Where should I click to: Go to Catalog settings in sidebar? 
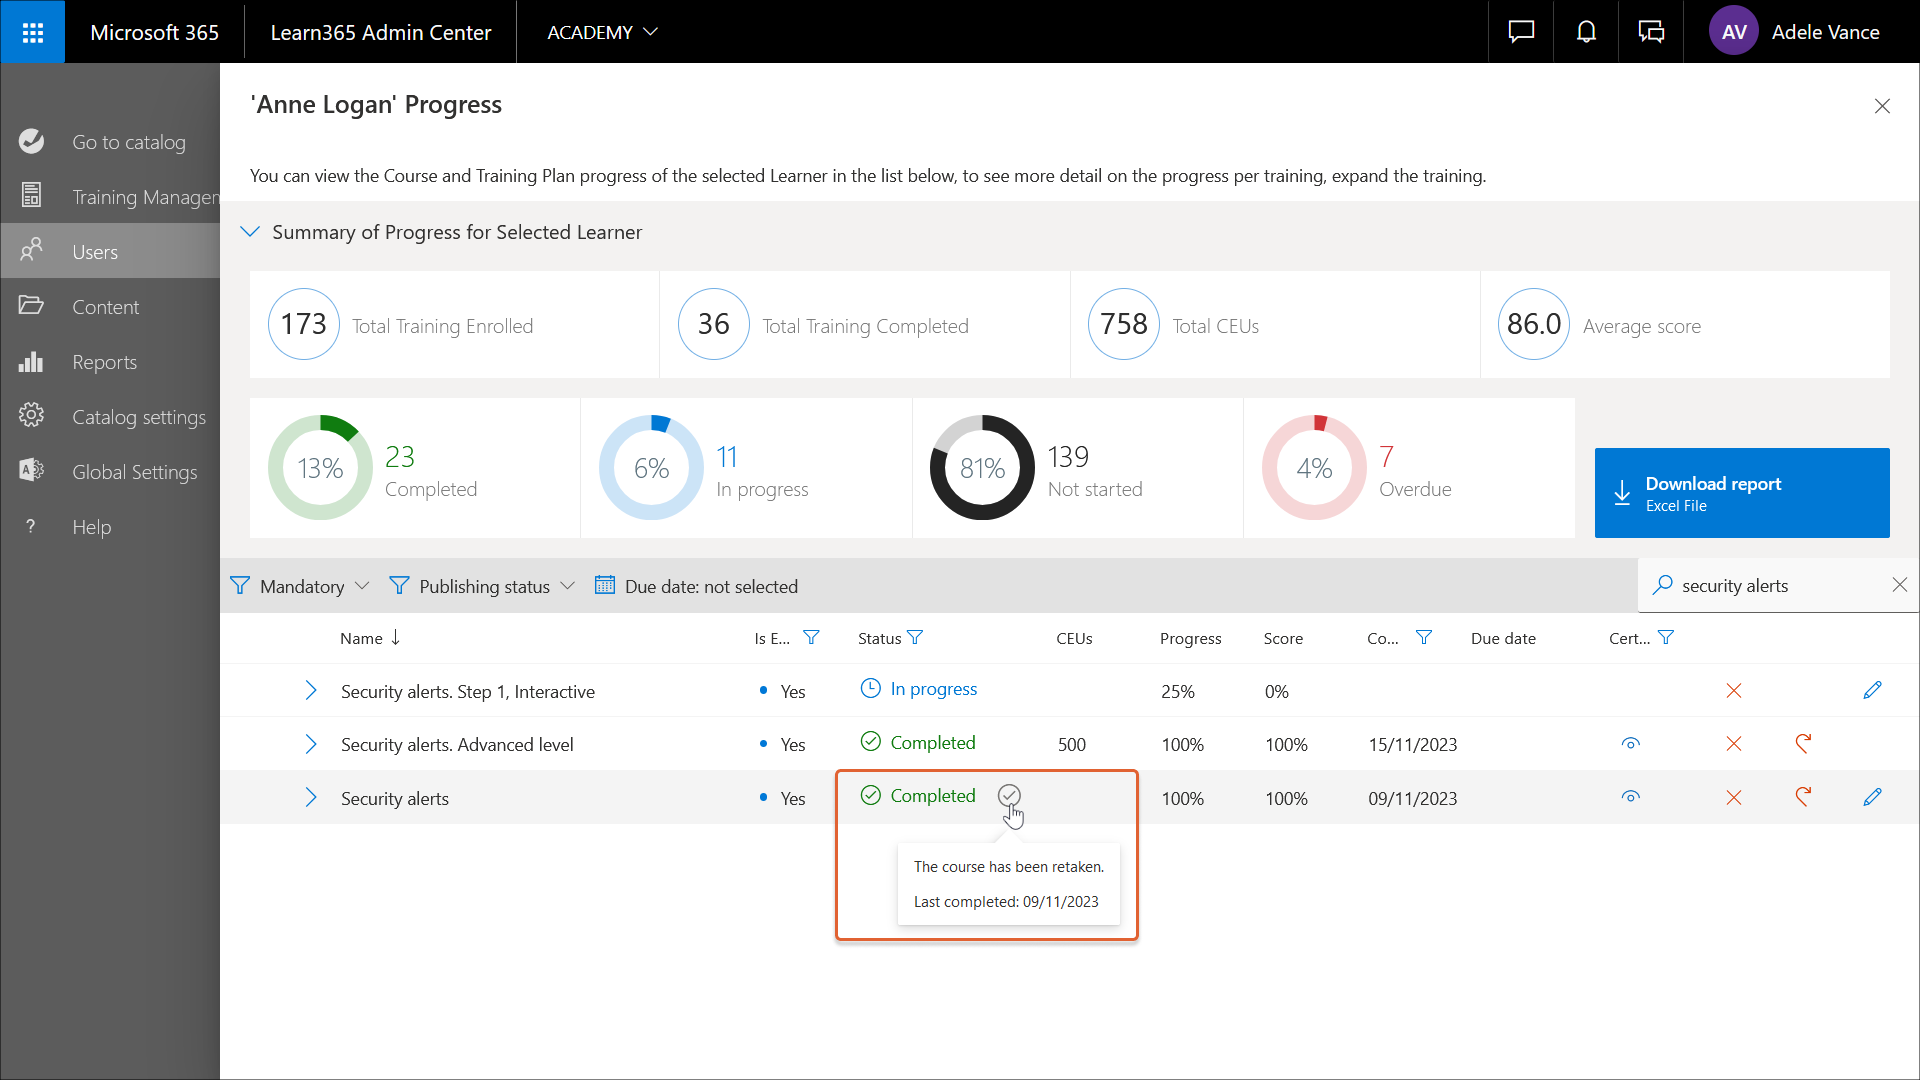pyautogui.click(x=138, y=417)
